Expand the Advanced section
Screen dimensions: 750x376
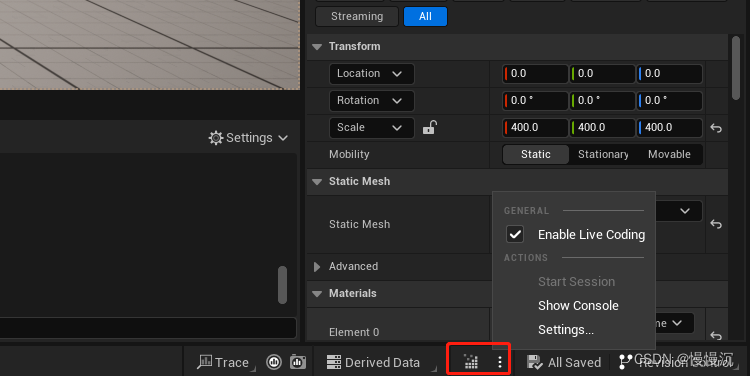[317, 266]
